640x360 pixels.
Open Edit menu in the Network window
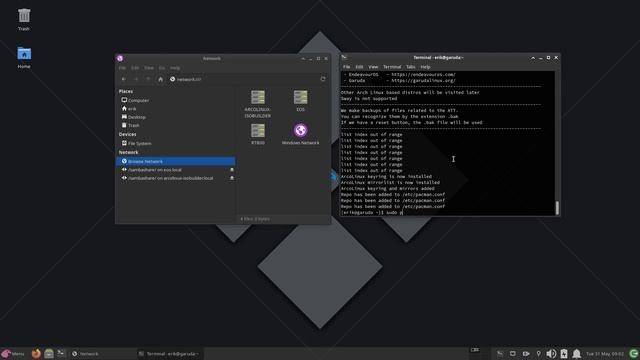click(x=135, y=68)
